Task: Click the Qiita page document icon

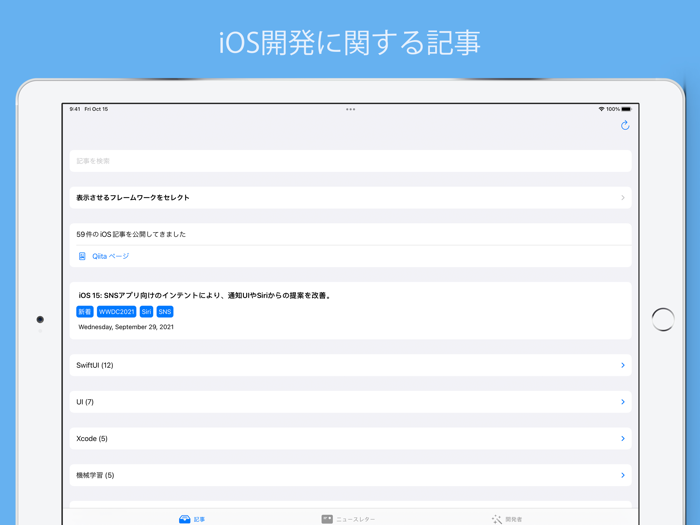Action: [x=82, y=256]
